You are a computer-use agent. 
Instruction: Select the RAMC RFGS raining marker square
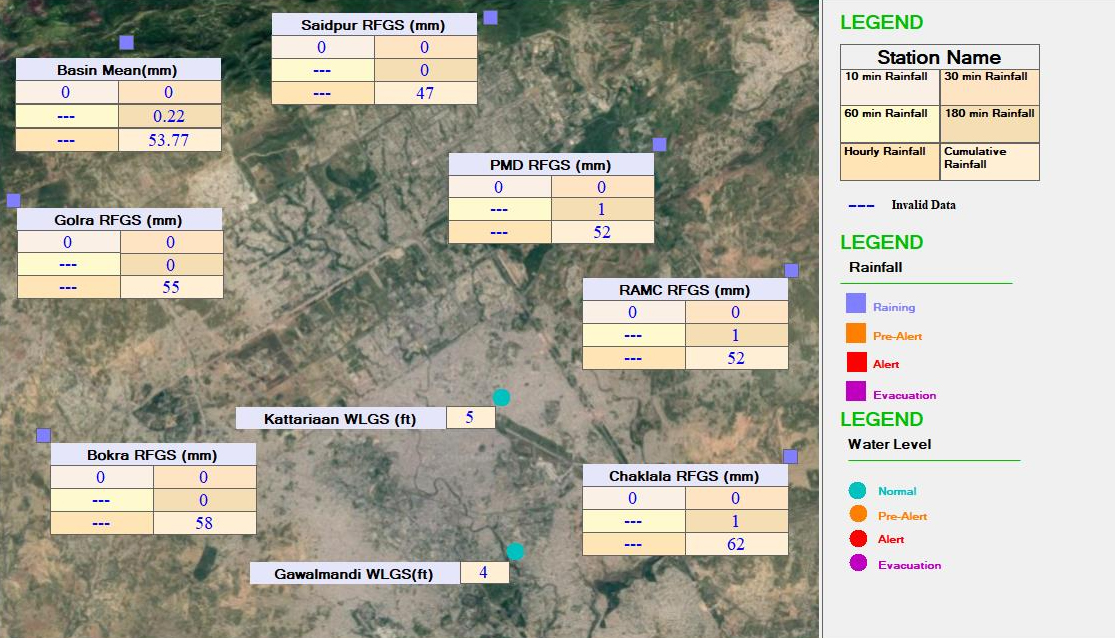tap(791, 270)
